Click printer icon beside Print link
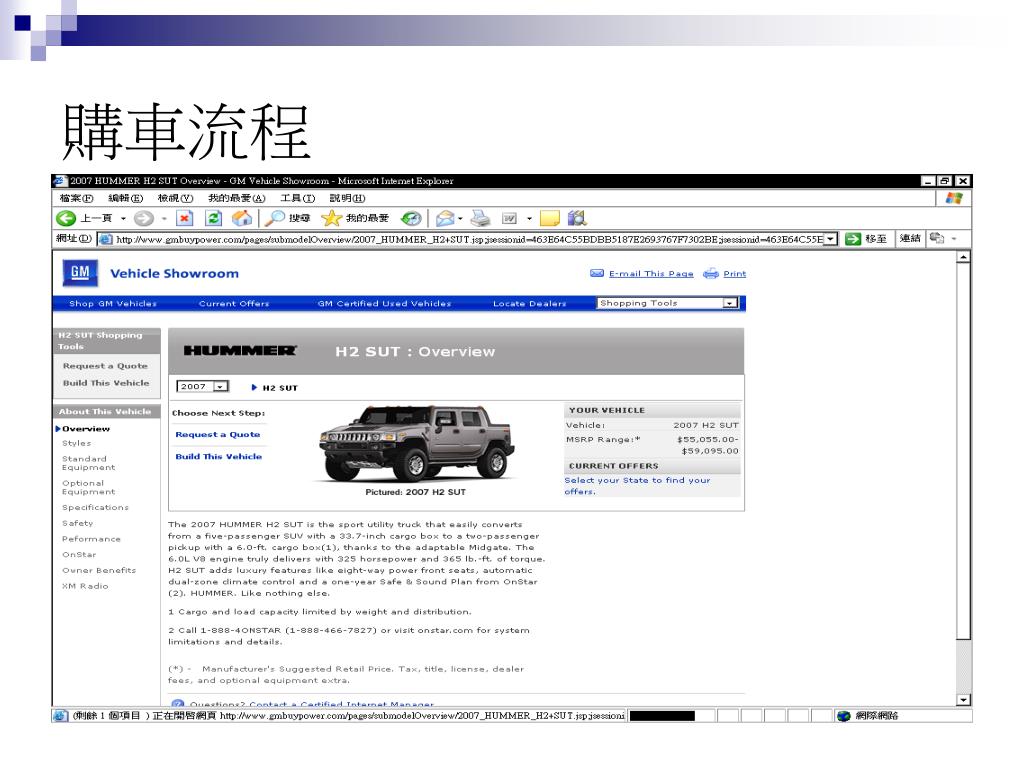 (x=711, y=273)
